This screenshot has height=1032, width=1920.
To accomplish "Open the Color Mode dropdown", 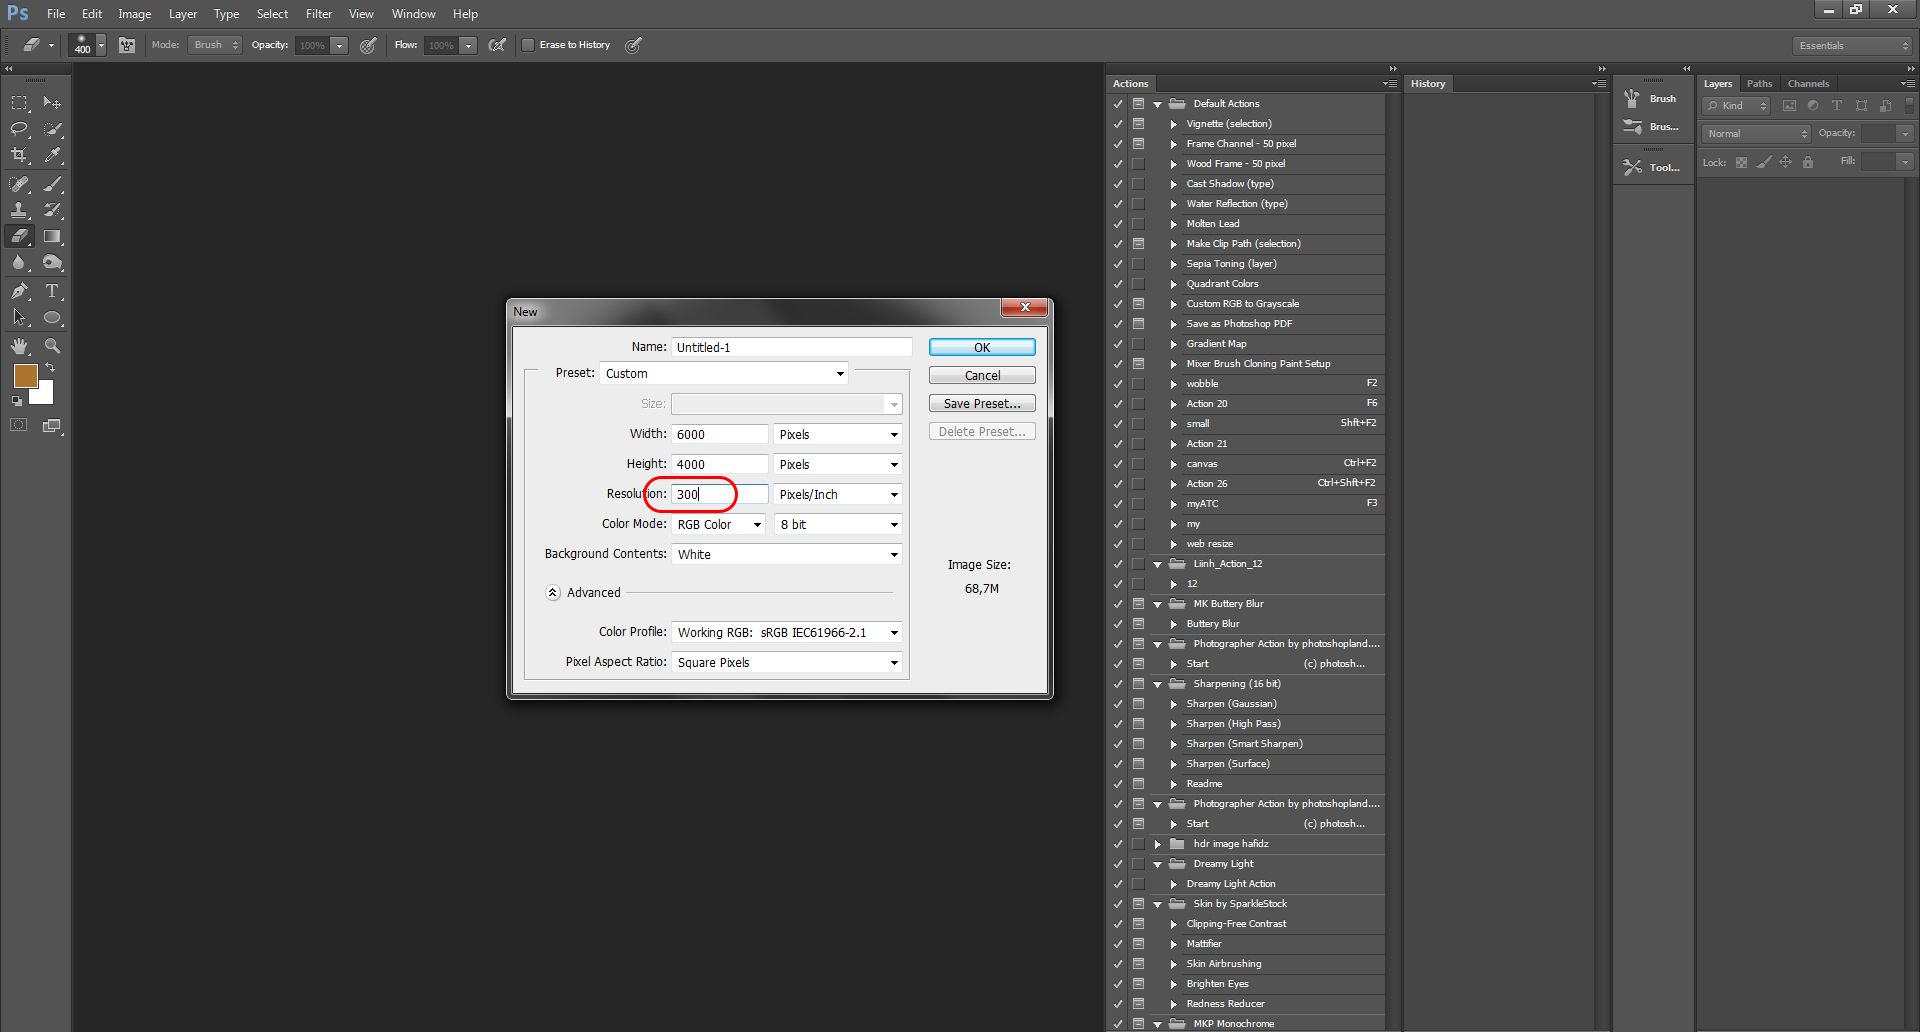I will (718, 524).
